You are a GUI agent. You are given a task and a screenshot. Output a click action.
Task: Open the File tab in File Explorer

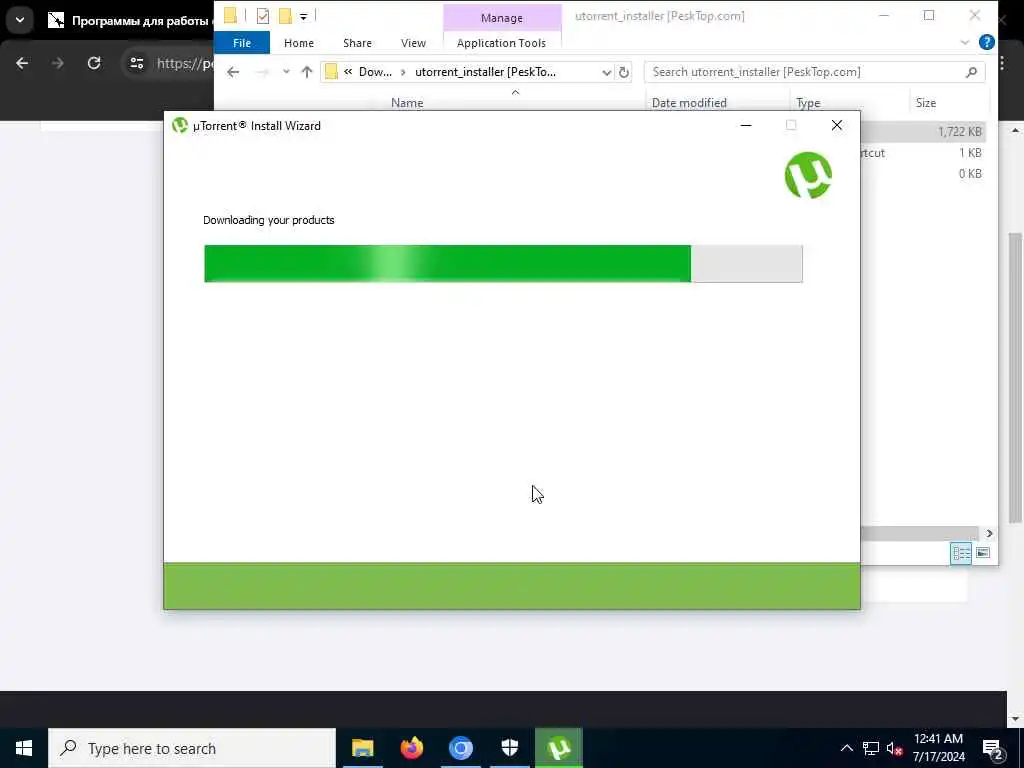coord(242,43)
